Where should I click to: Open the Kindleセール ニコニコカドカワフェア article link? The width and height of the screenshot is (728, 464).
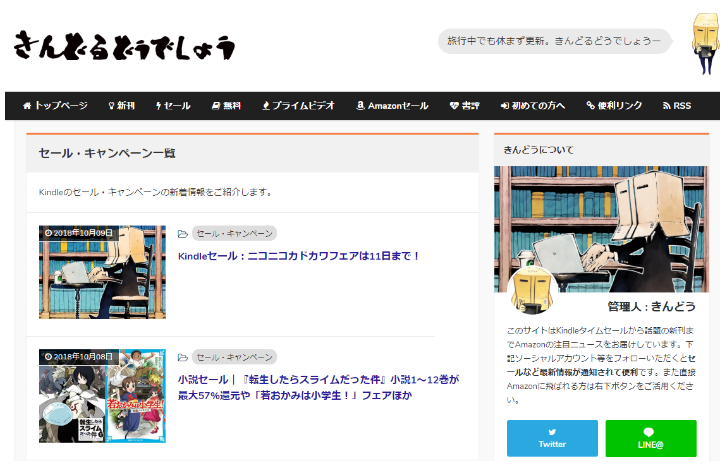[x=299, y=256]
